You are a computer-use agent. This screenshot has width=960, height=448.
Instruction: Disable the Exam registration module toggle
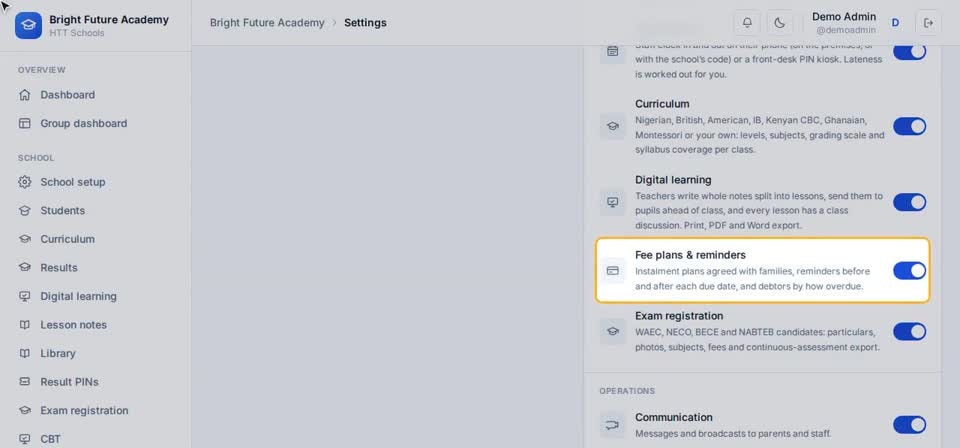909,331
